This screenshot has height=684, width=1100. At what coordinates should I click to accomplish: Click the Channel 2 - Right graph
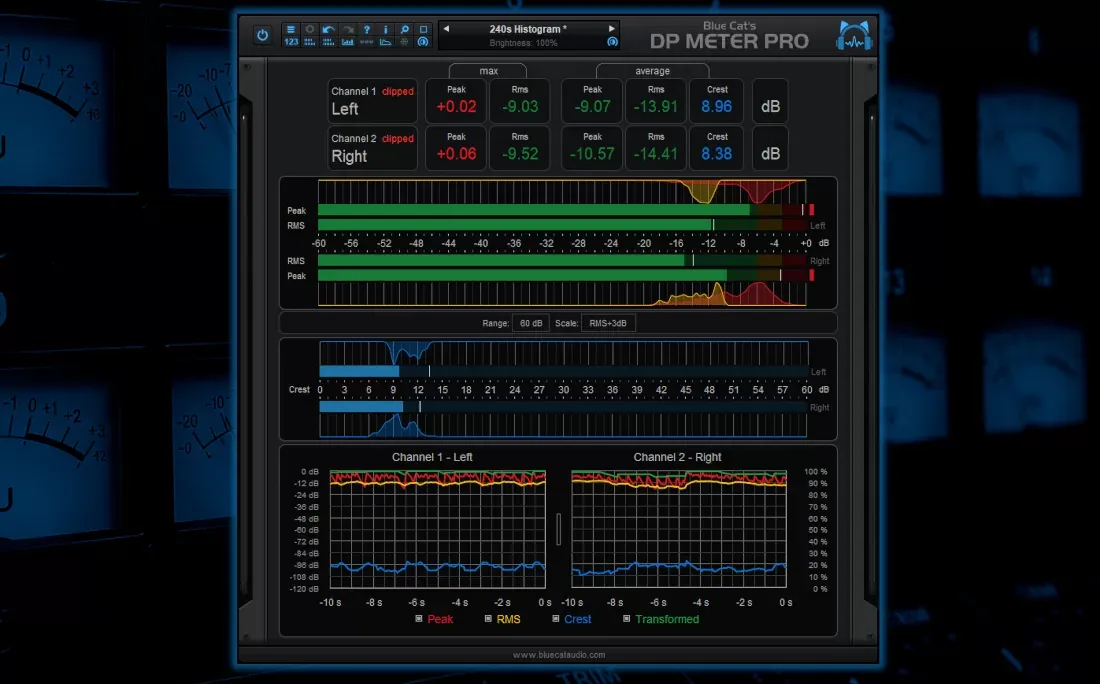[x=679, y=529]
